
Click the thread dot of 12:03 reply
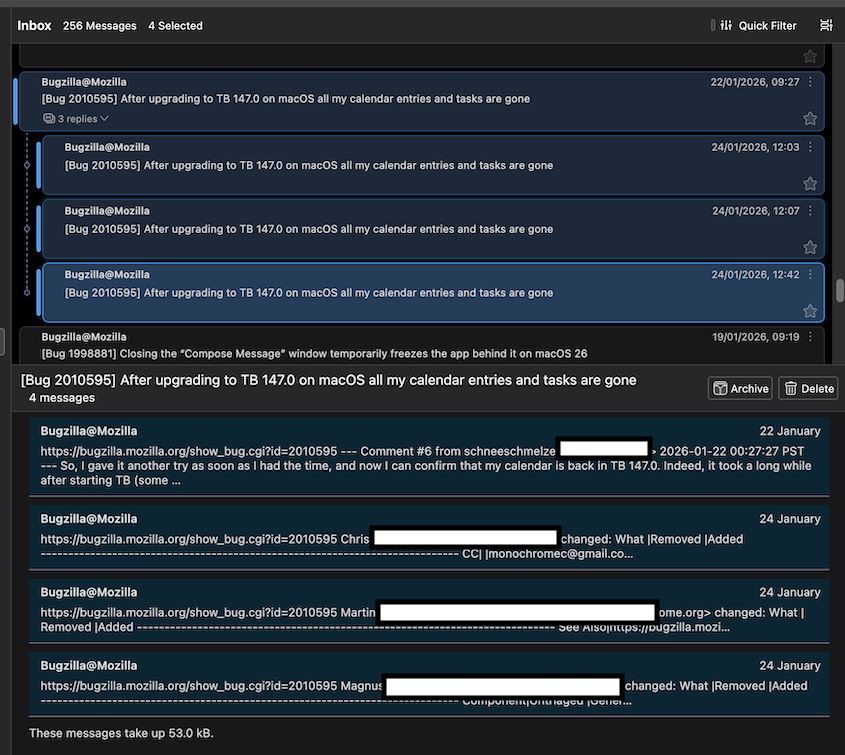click(27, 165)
